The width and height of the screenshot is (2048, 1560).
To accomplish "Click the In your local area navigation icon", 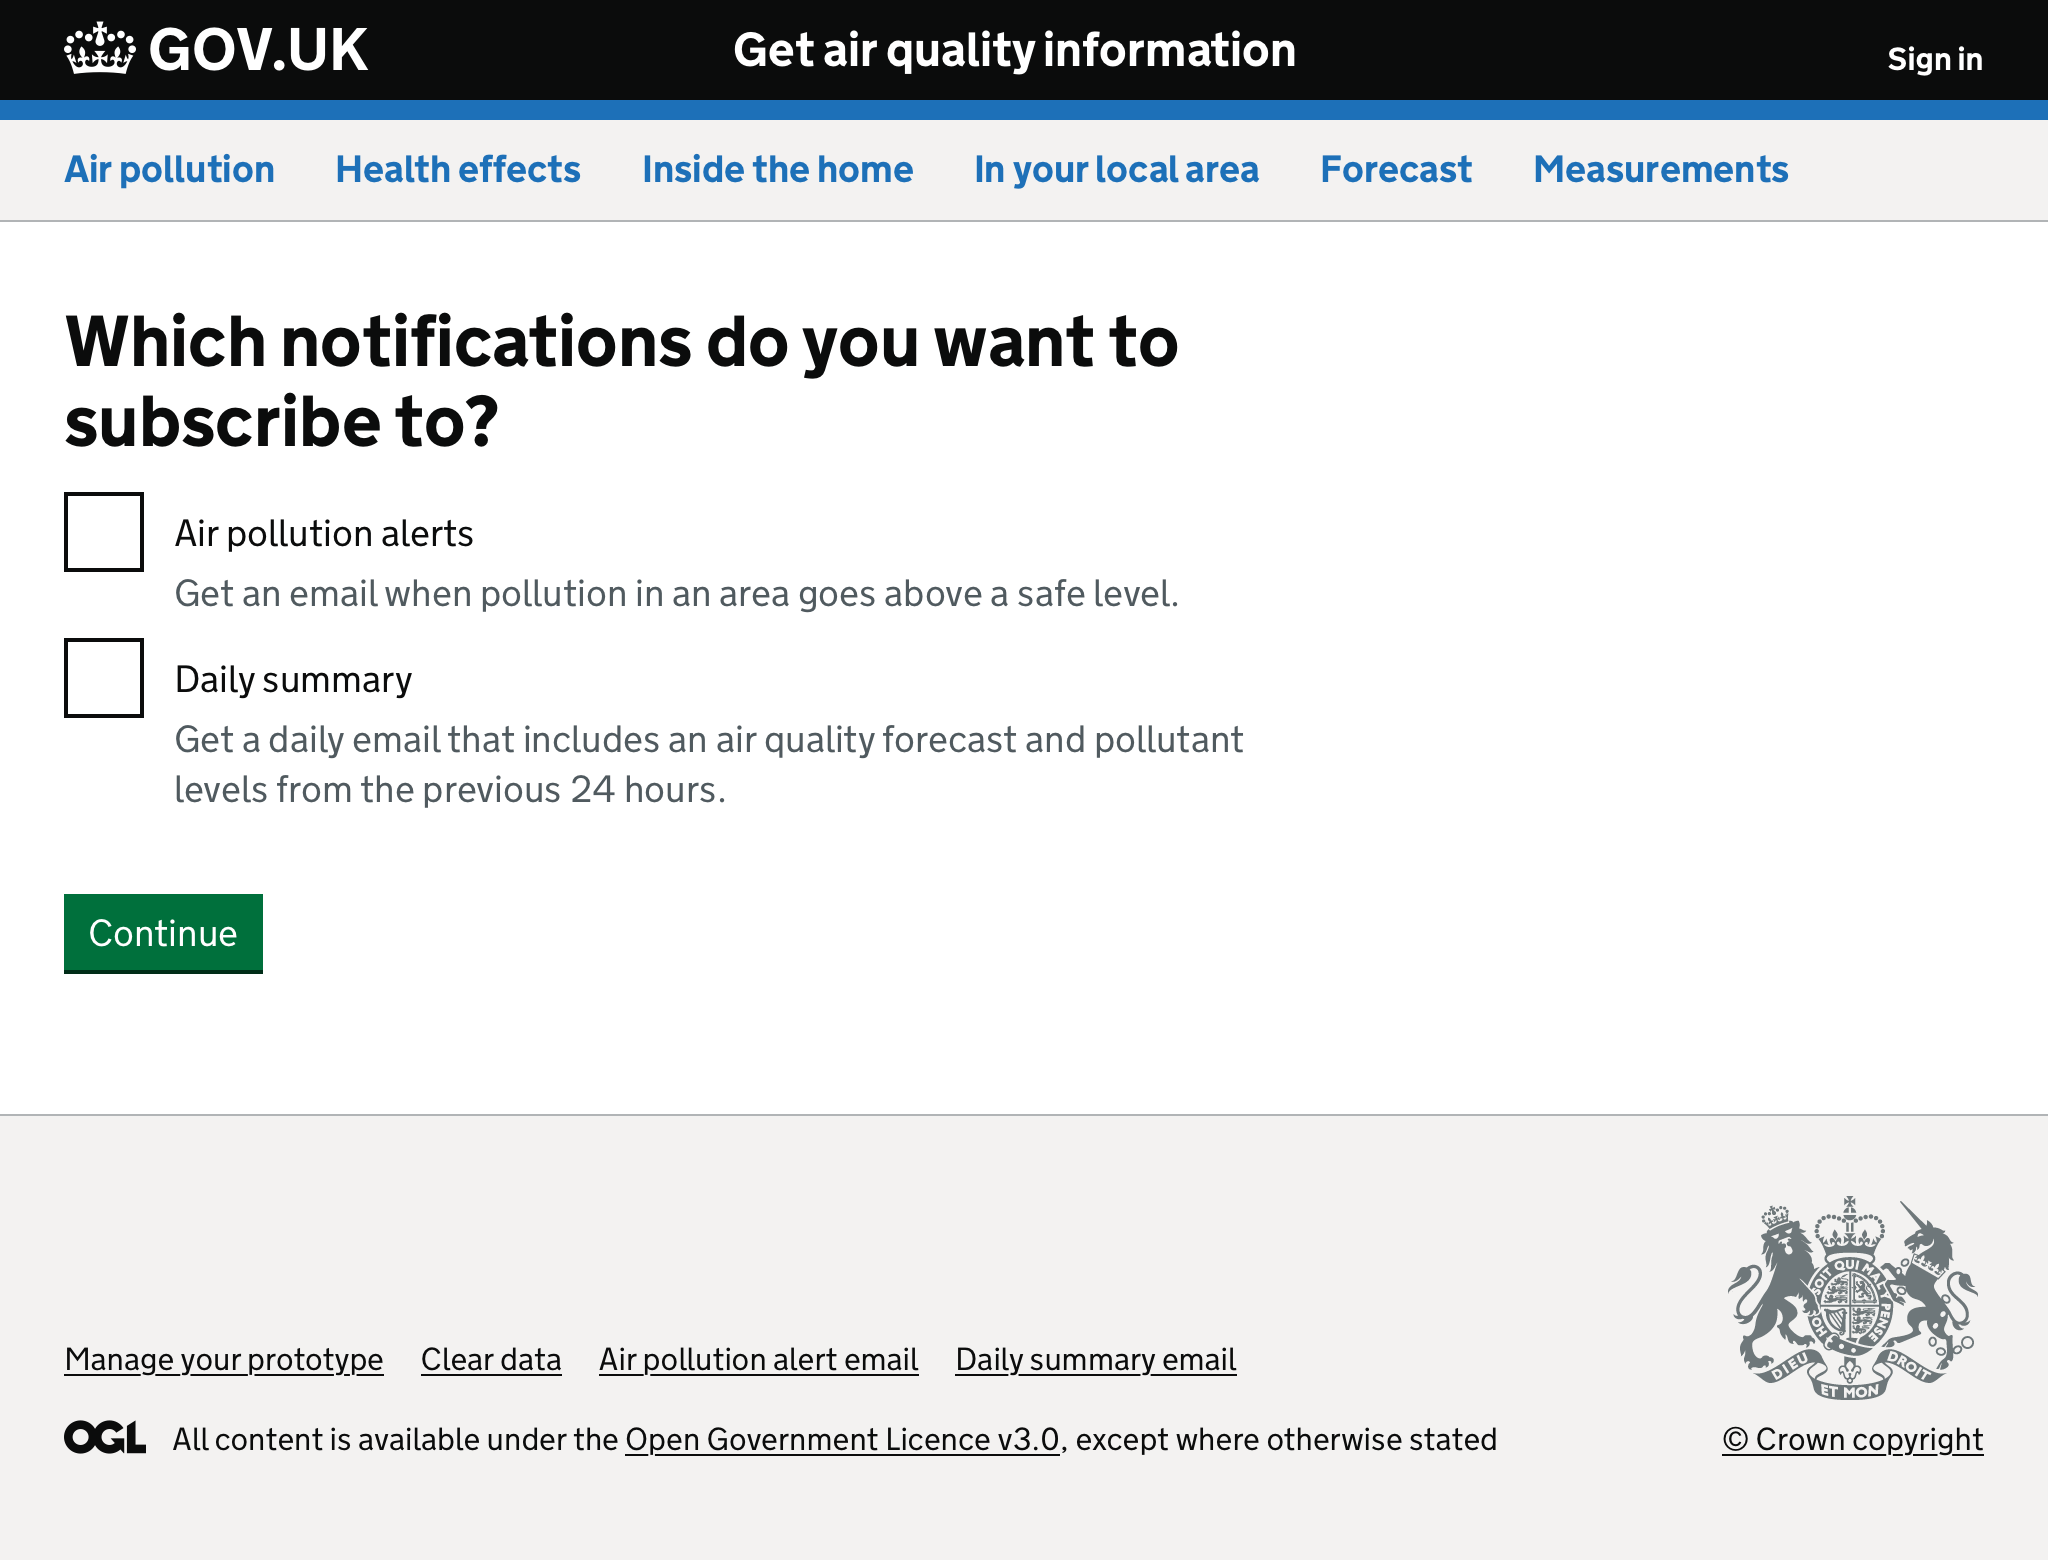I will (x=1116, y=169).
